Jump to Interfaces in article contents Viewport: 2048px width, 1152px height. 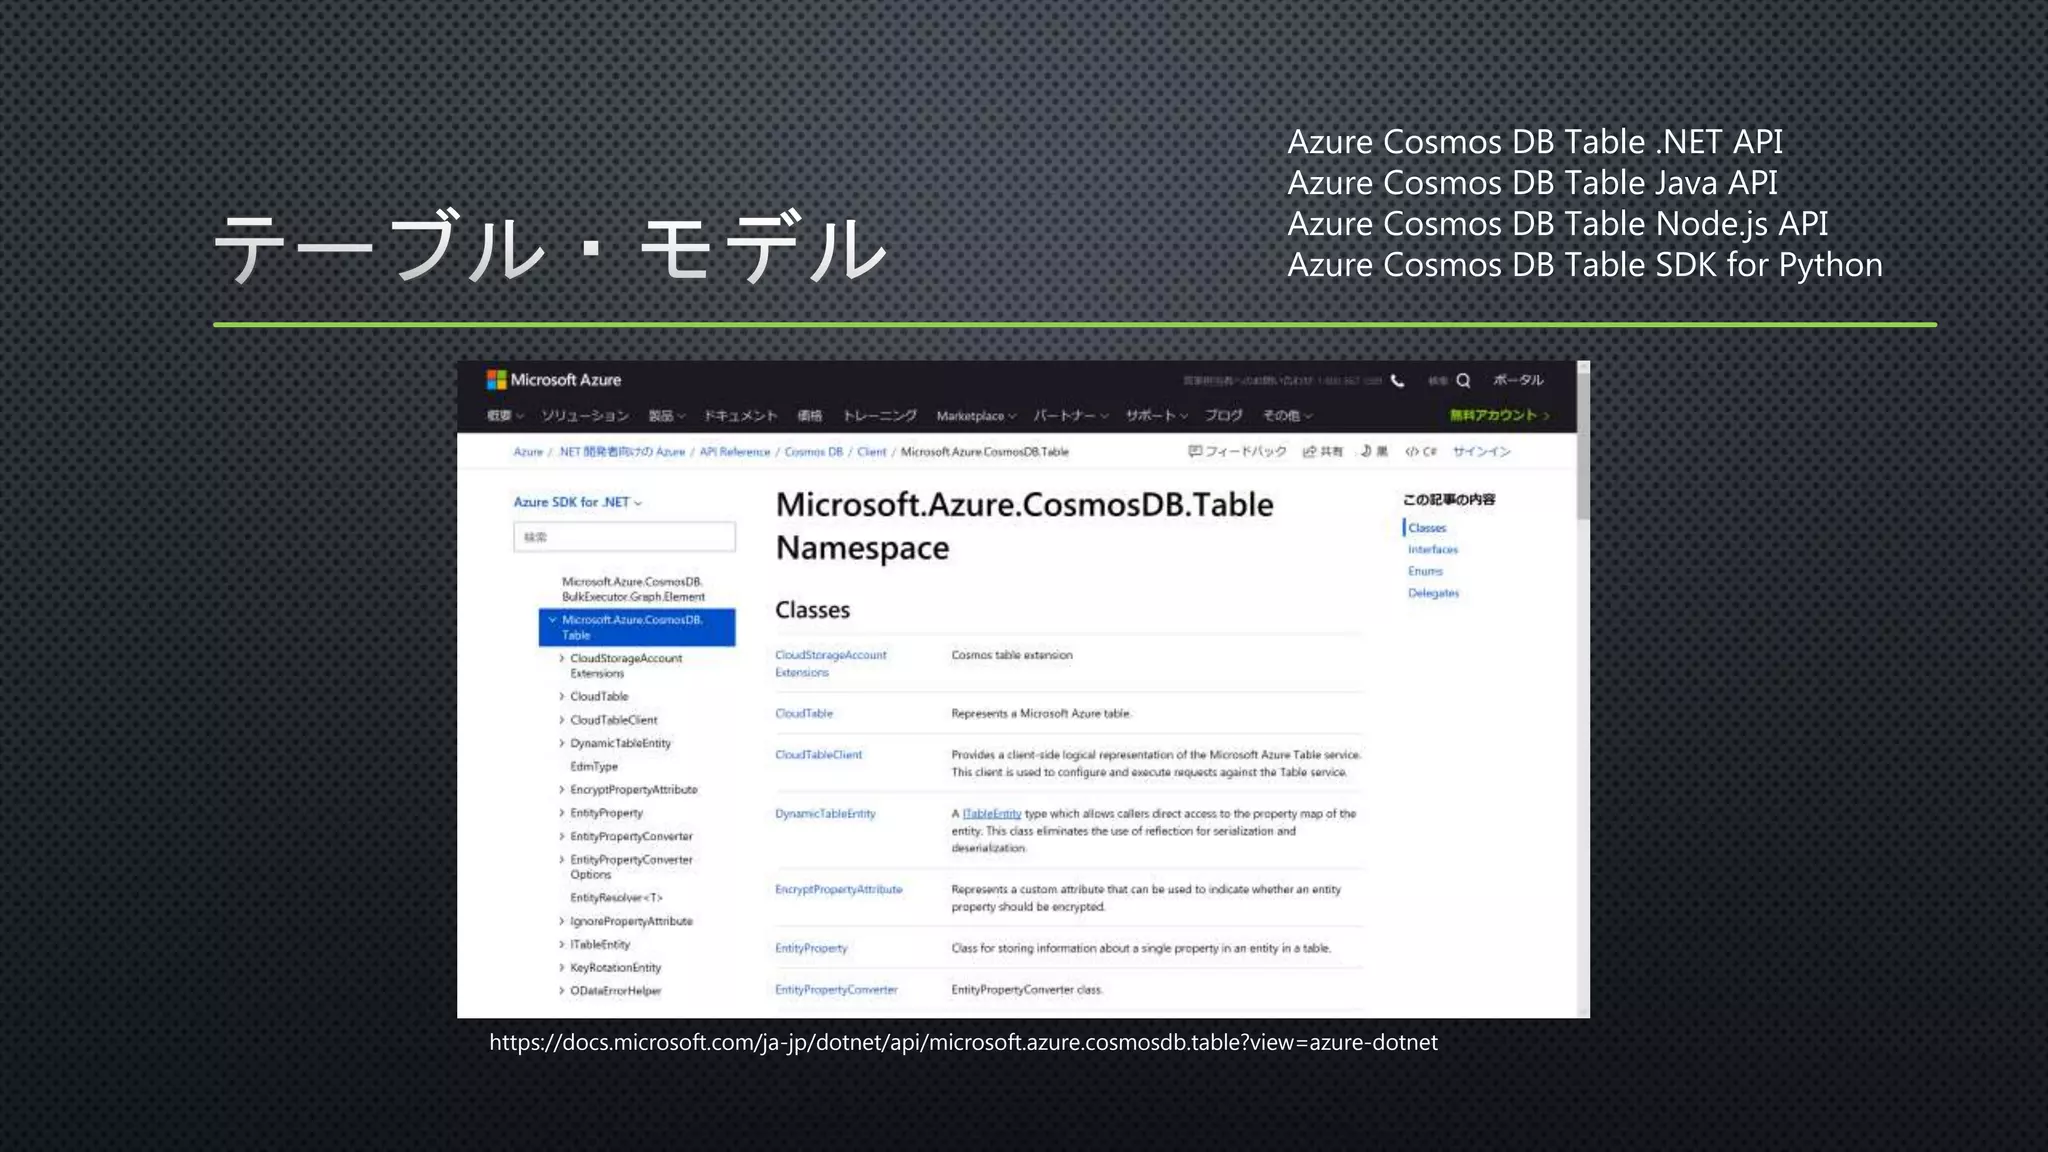point(1433,550)
